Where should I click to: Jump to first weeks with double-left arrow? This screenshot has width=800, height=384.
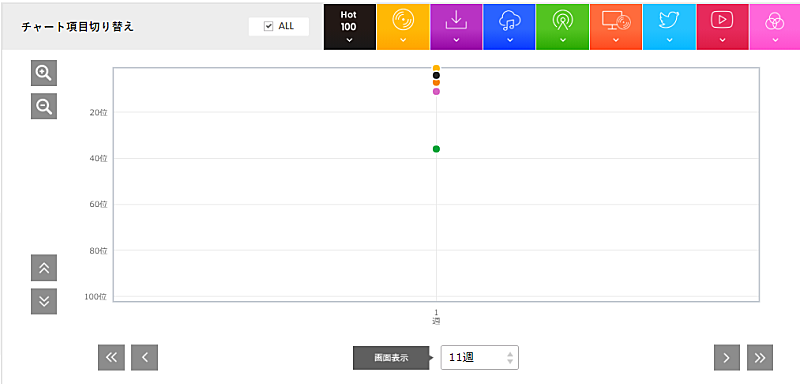(x=111, y=357)
